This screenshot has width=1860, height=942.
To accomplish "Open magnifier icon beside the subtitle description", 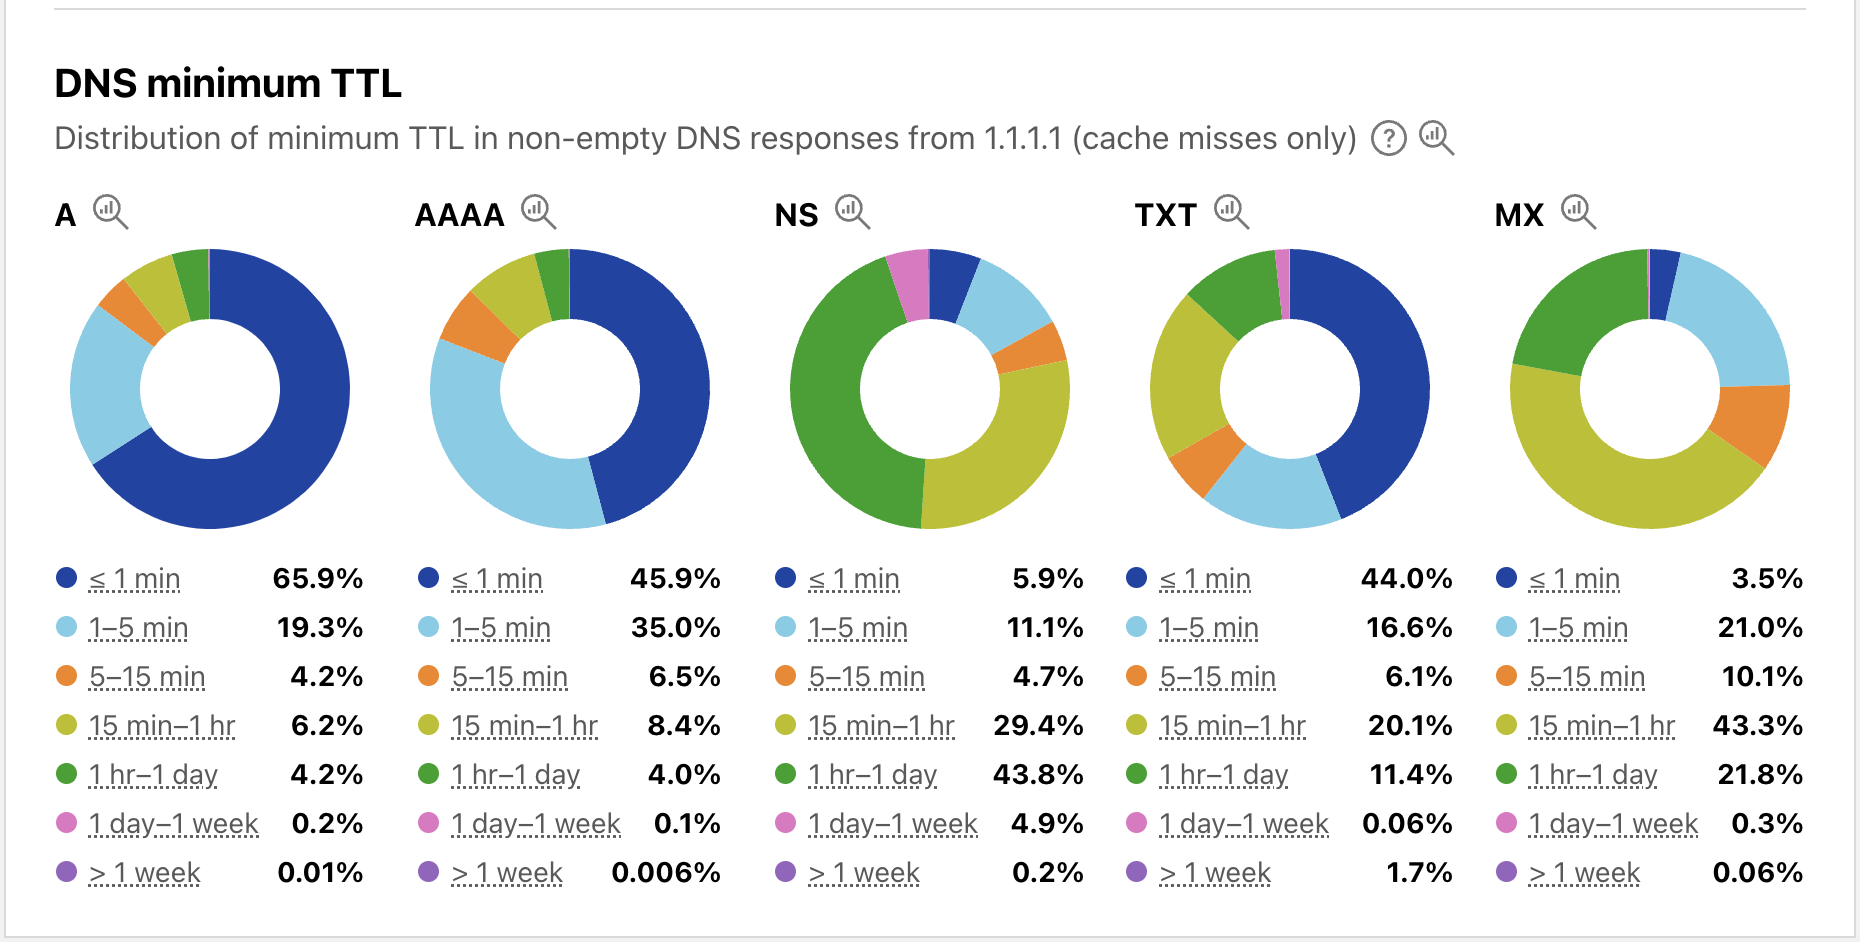I will click(x=1436, y=137).
